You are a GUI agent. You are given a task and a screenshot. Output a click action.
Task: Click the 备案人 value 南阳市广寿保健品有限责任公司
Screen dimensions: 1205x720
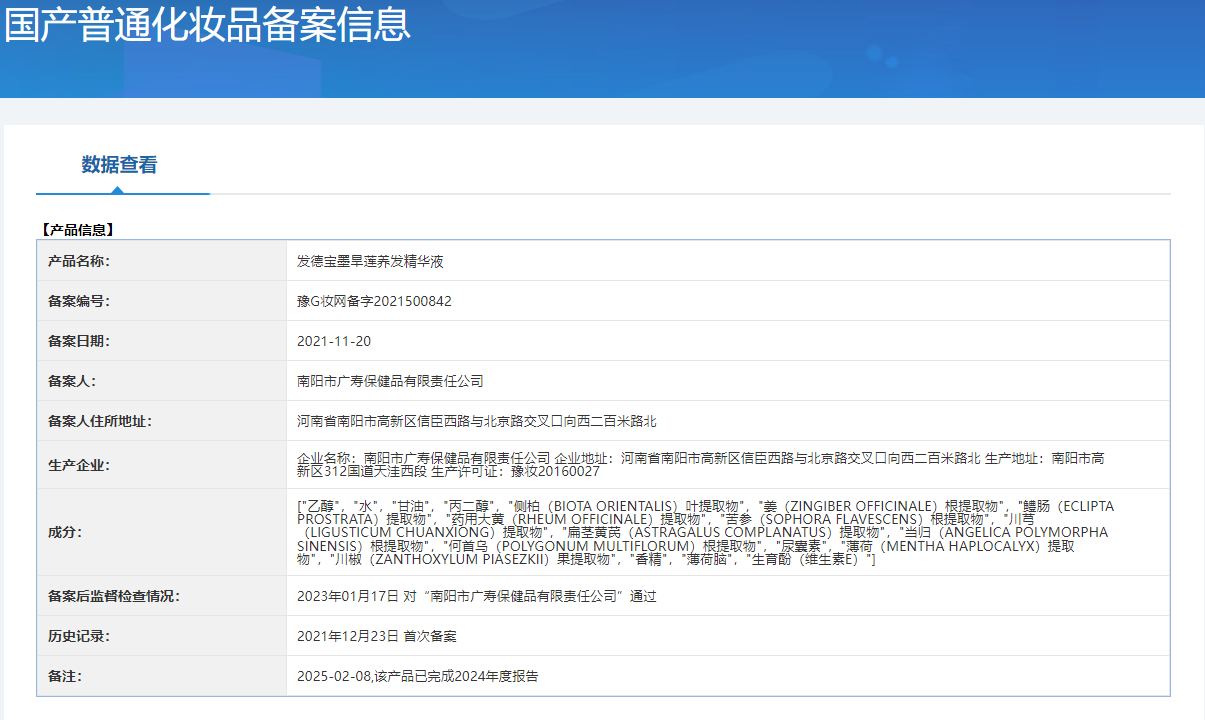(x=390, y=381)
